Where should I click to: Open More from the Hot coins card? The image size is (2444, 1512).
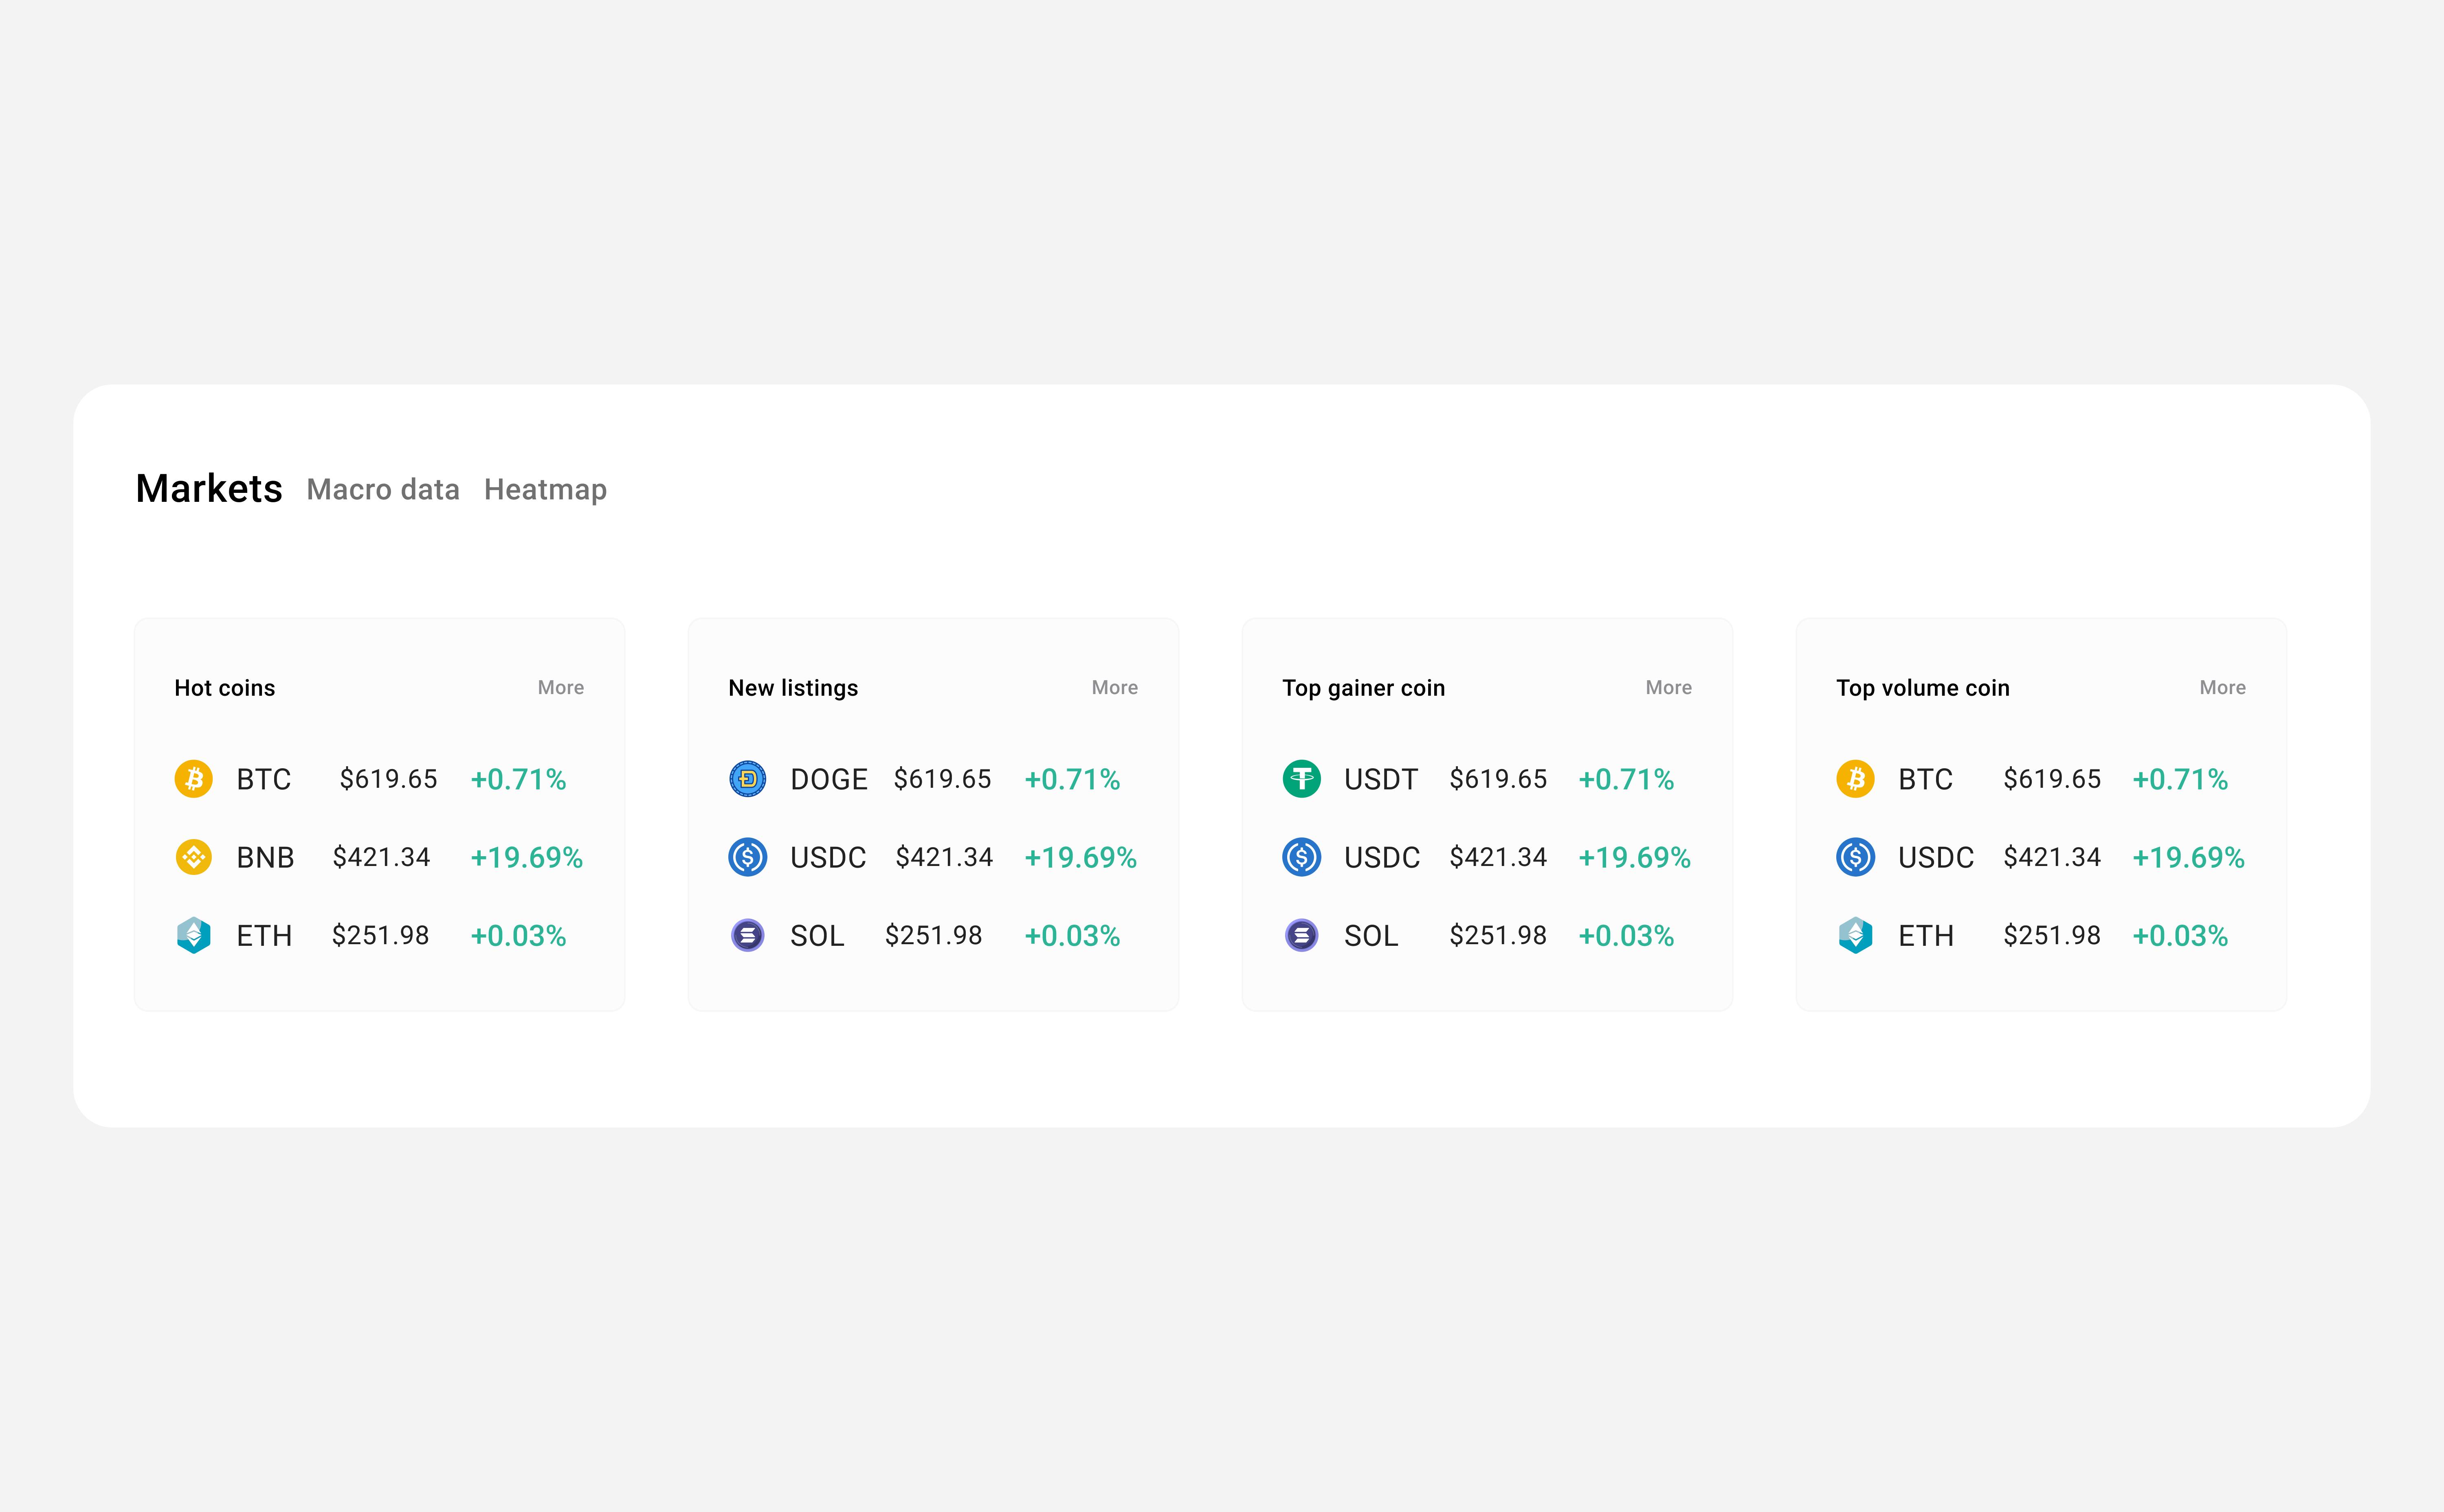560,687
